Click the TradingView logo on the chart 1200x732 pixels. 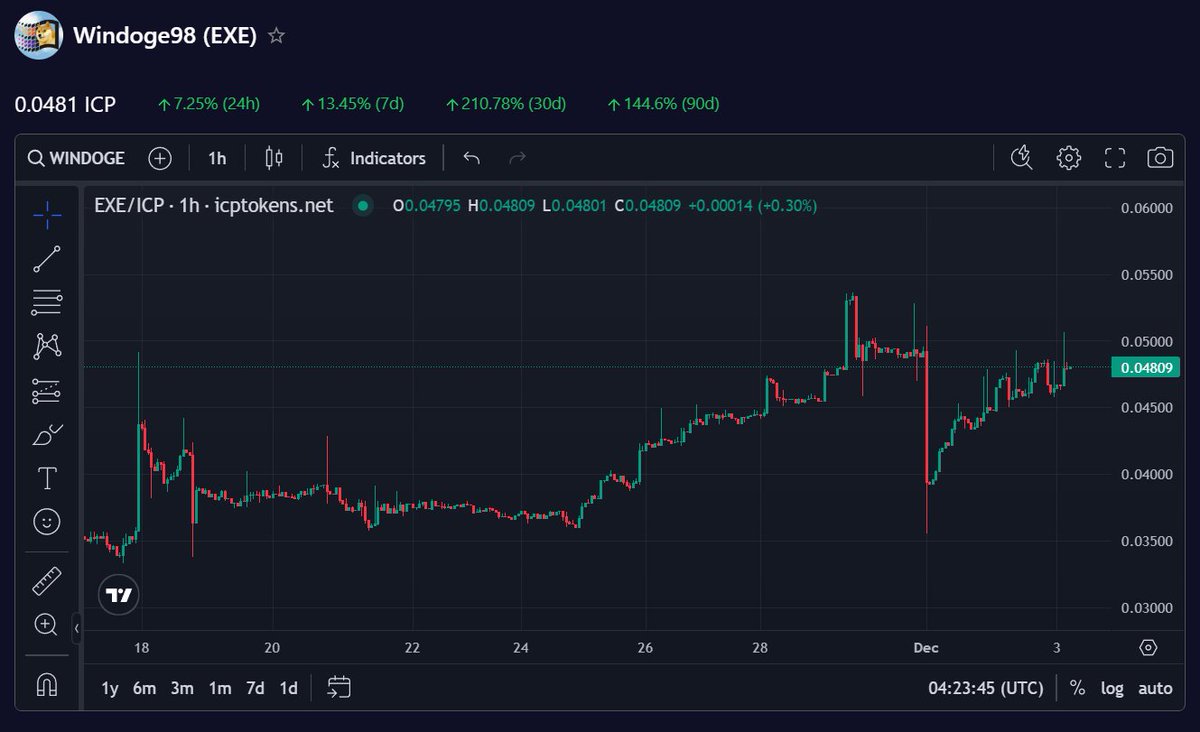coord(119,595)
